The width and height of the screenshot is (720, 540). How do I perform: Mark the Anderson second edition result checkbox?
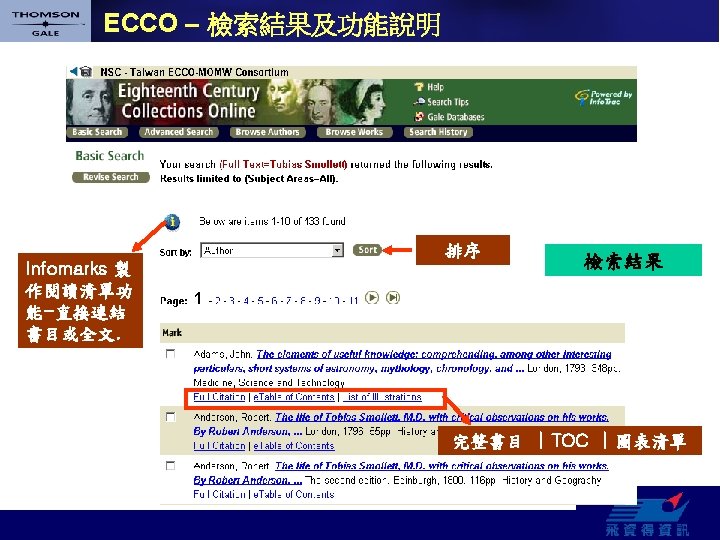(170, 466)
